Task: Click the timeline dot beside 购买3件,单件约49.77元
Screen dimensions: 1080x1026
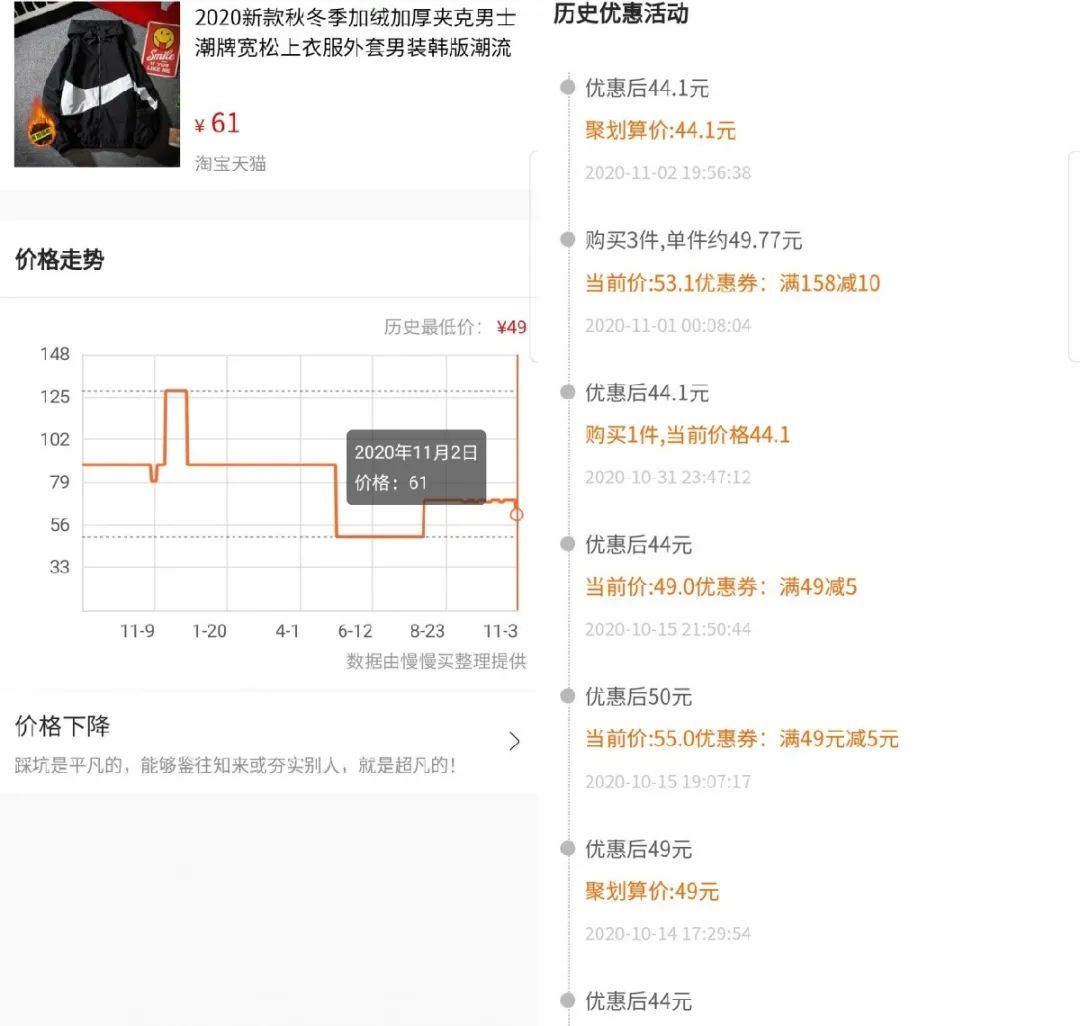Action: pos(568,240)
